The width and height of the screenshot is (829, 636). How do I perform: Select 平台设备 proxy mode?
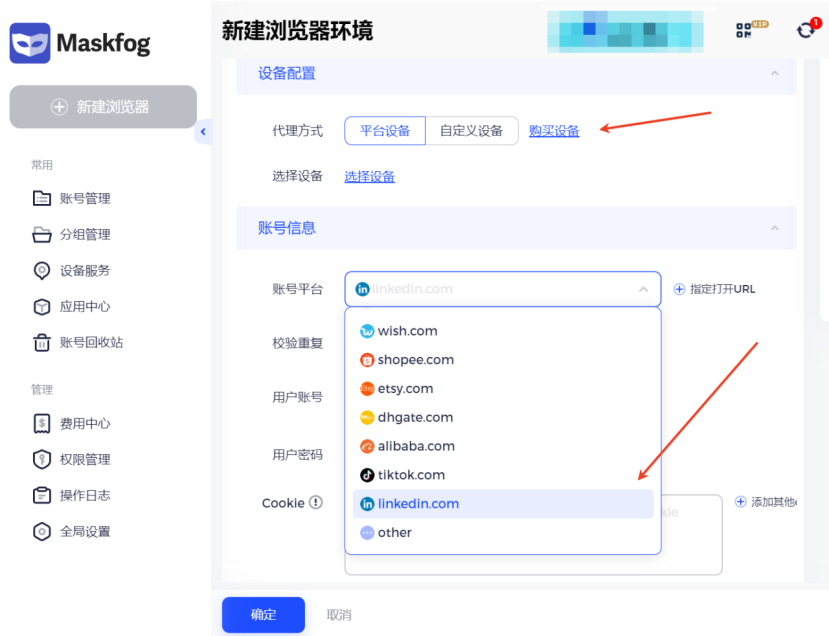point(385,131)
